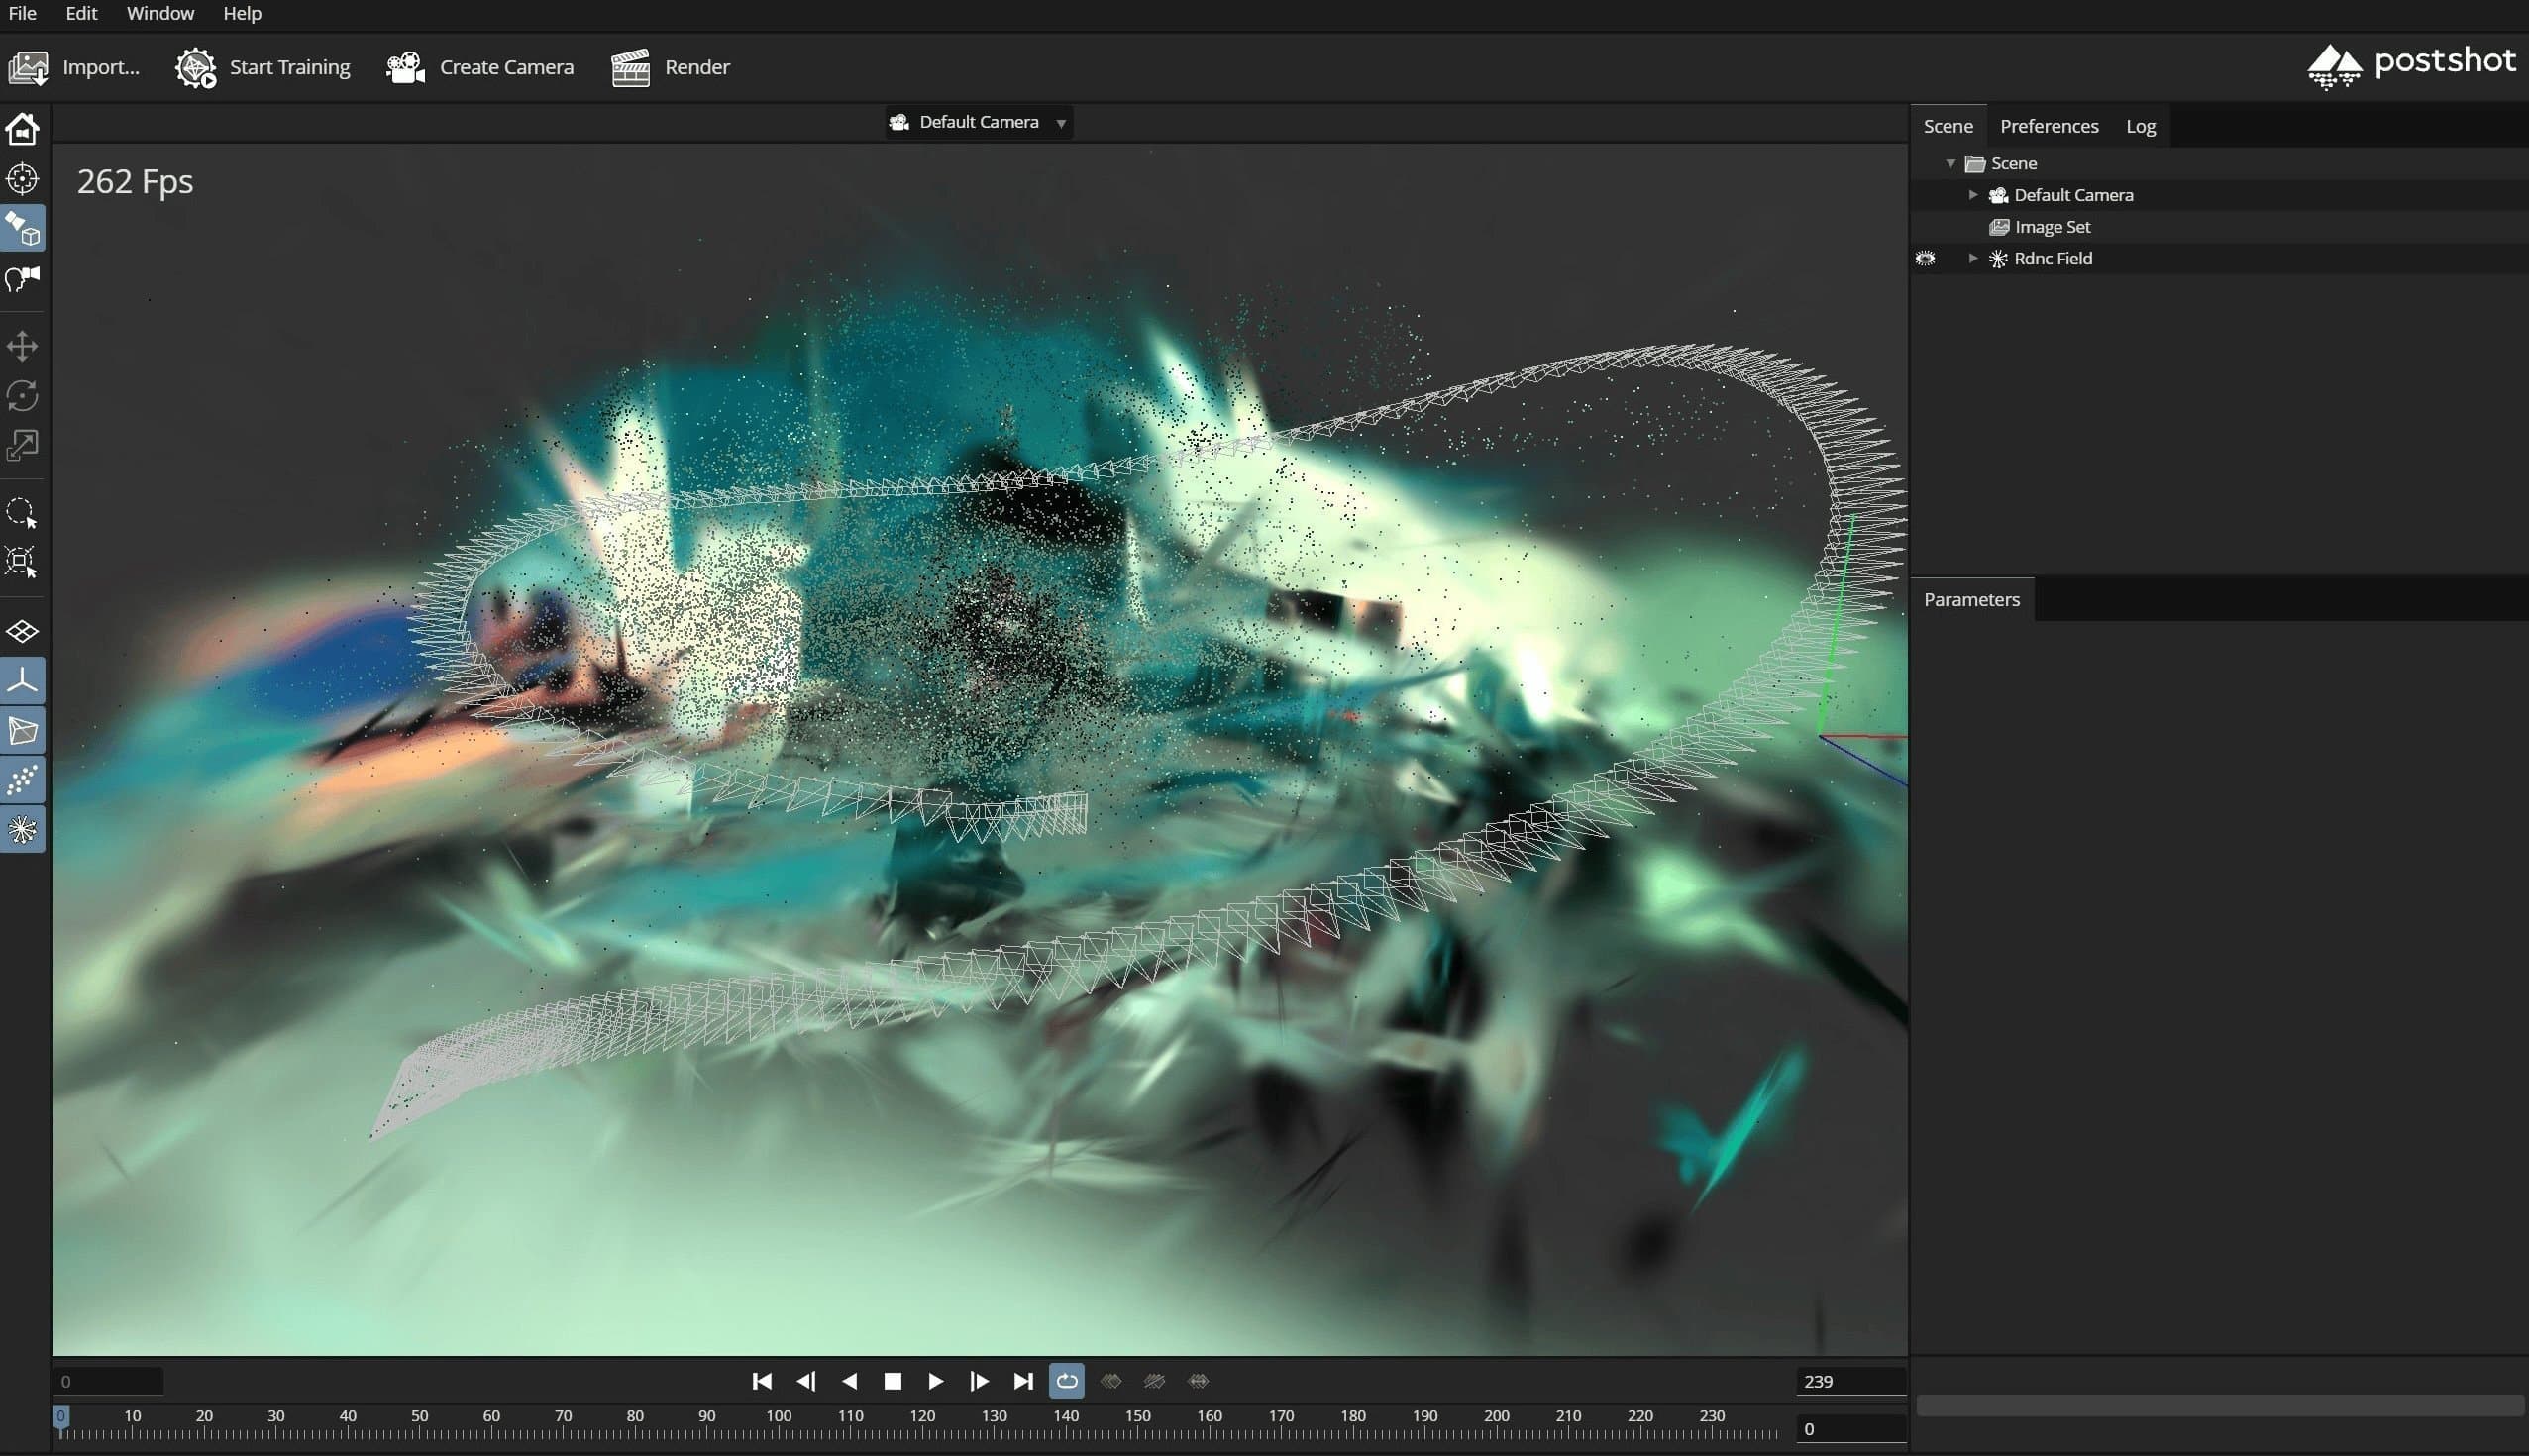The height and width of the screenshot is (1456, 2529).
Task: Toggle sparse point cloud display
Action: point(22,780)
